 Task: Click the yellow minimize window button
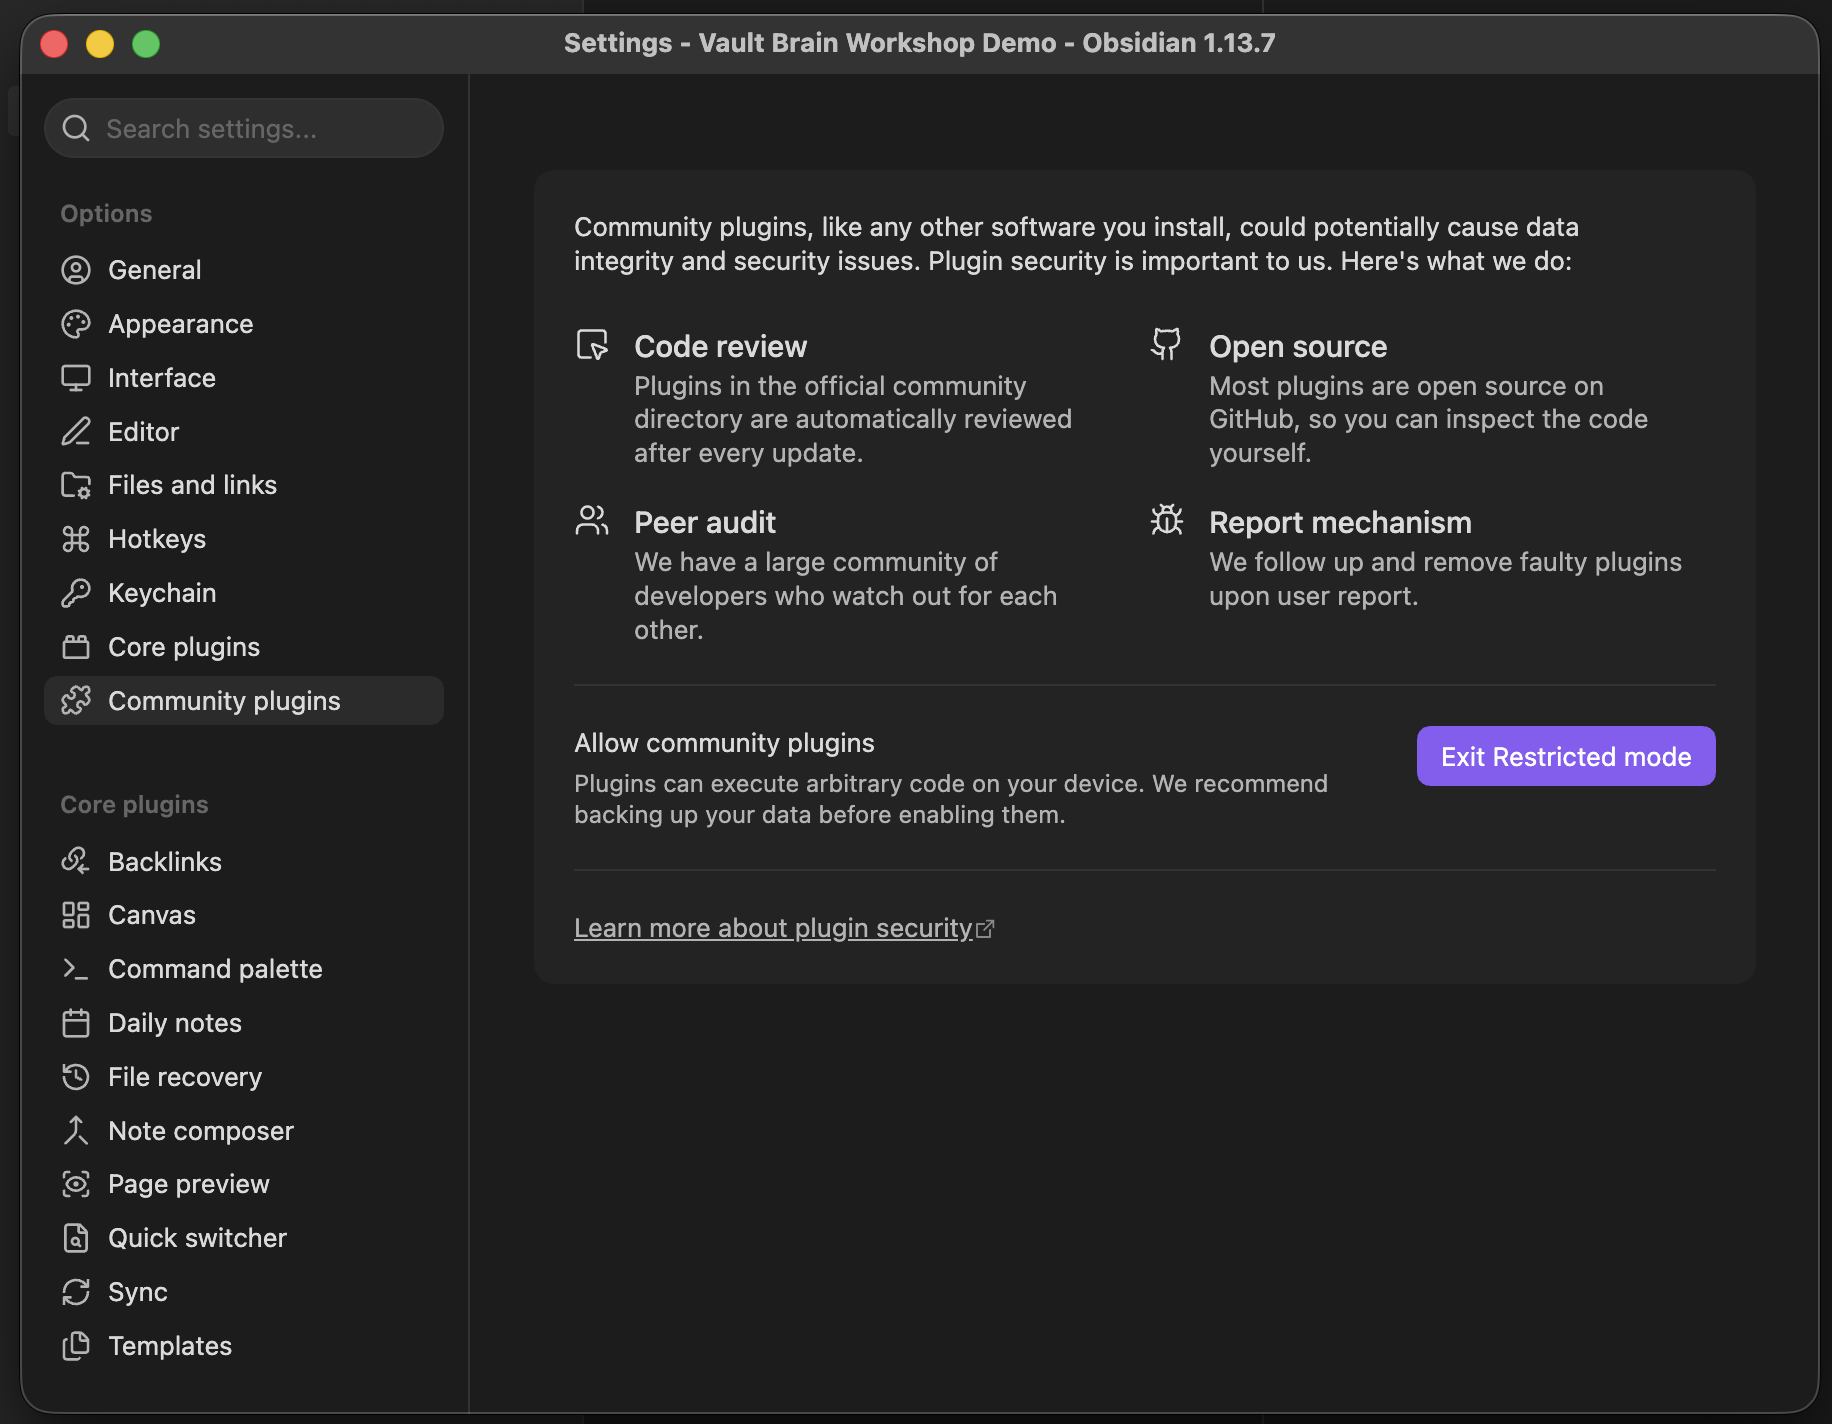pyautogui.click(x=100, y=44)
